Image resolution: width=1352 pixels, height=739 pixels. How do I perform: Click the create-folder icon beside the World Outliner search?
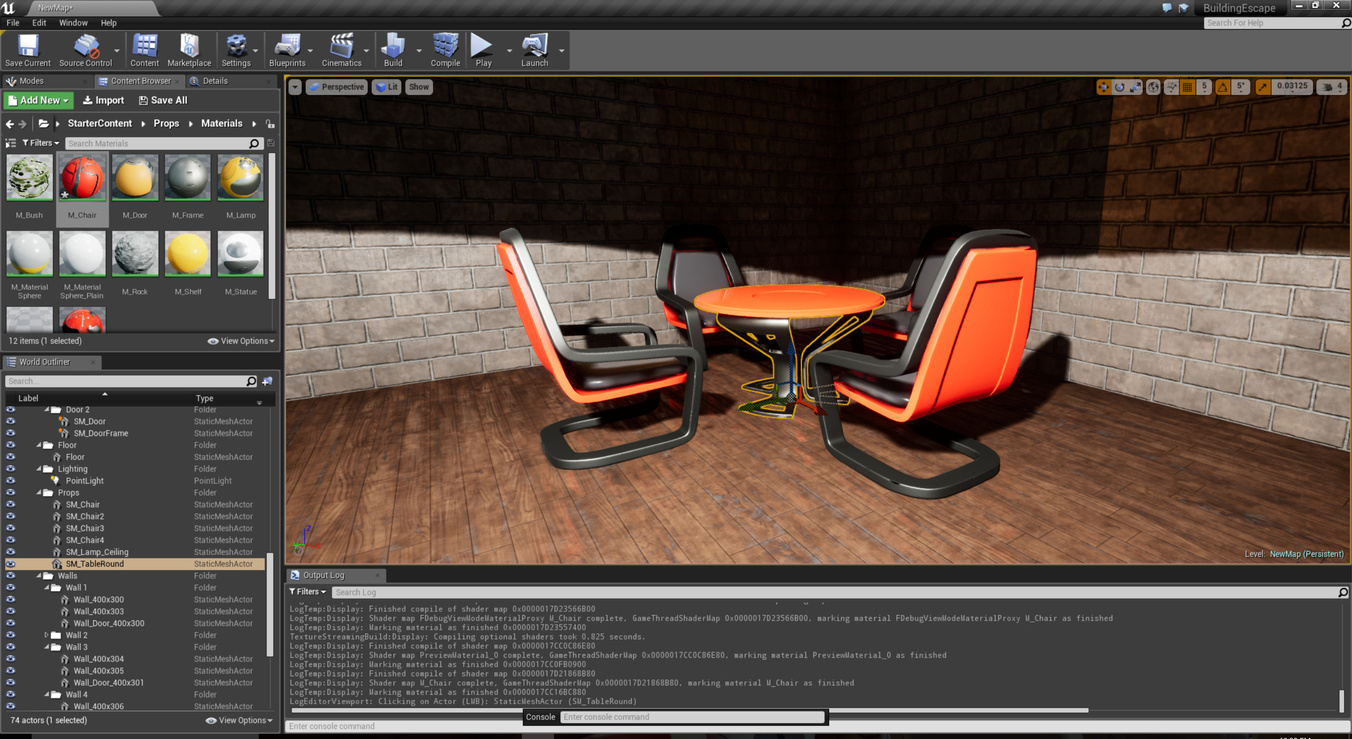(x=267, y=381)
